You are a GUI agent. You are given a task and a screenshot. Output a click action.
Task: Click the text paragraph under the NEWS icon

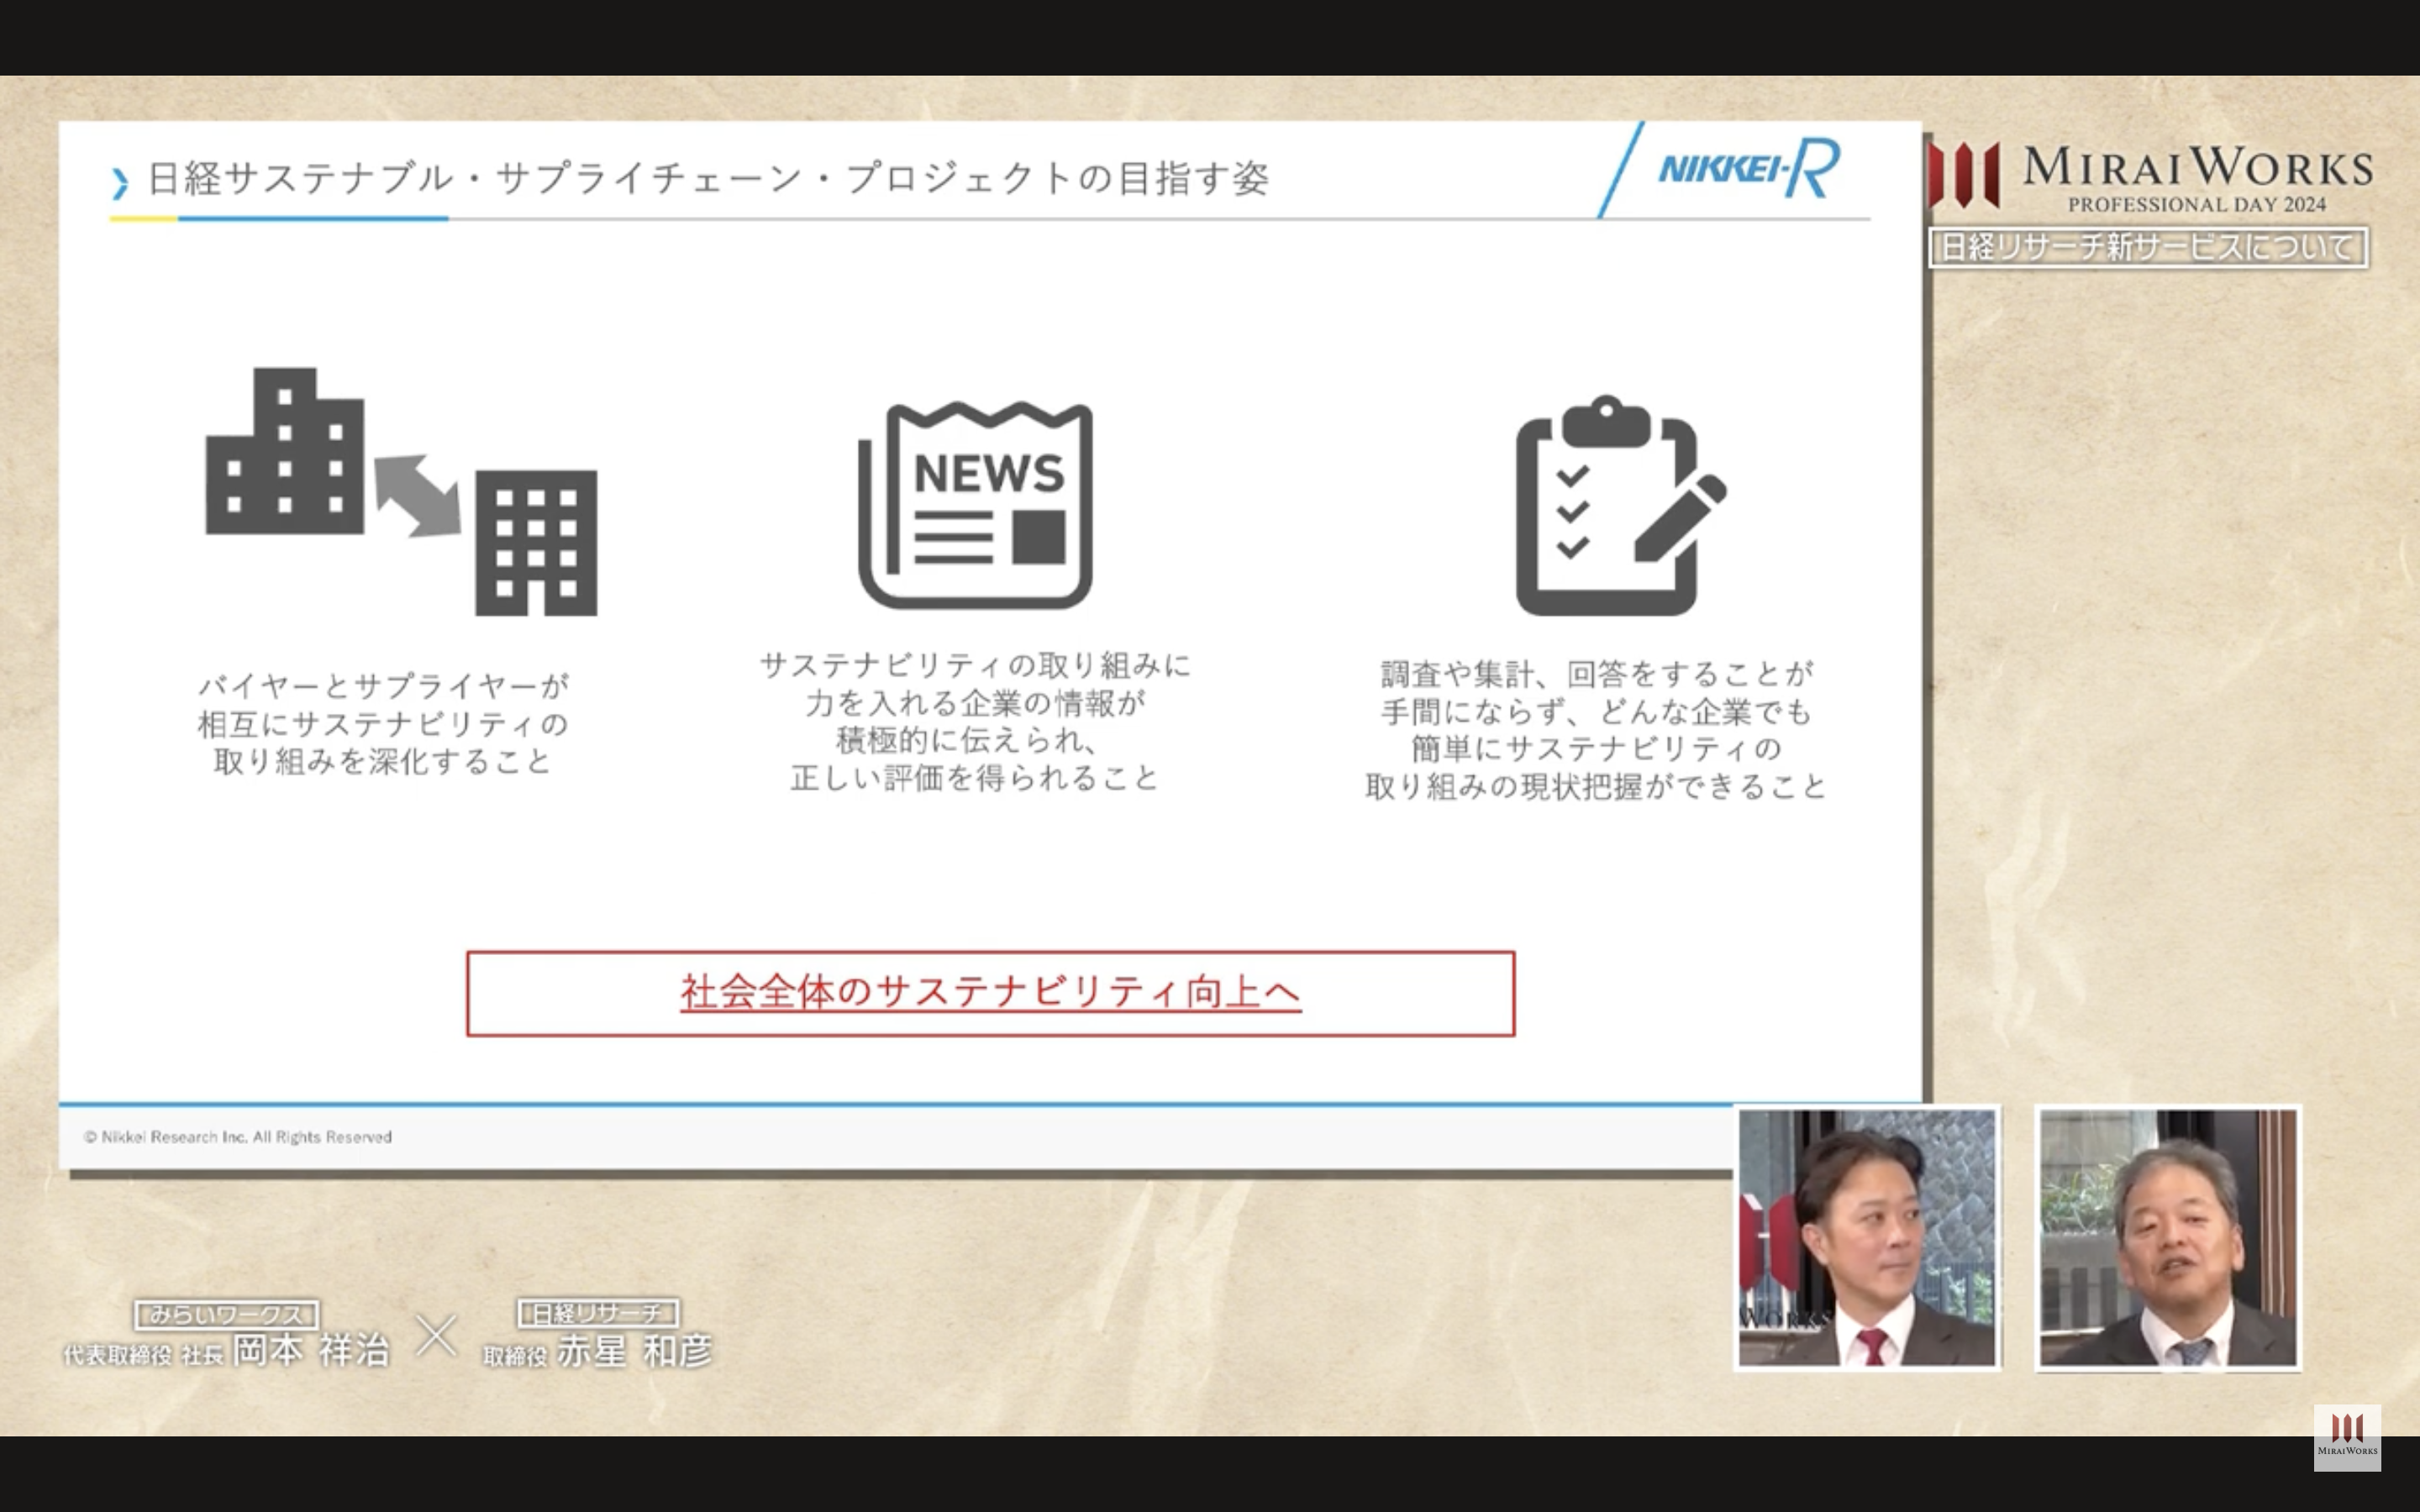(975, 722)
